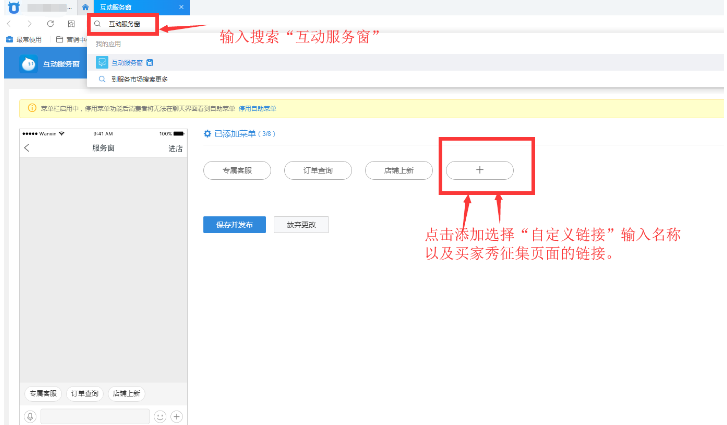
Task: Click the smiley emoji icon in the phone preview
Action: click(x=160, y=416)
